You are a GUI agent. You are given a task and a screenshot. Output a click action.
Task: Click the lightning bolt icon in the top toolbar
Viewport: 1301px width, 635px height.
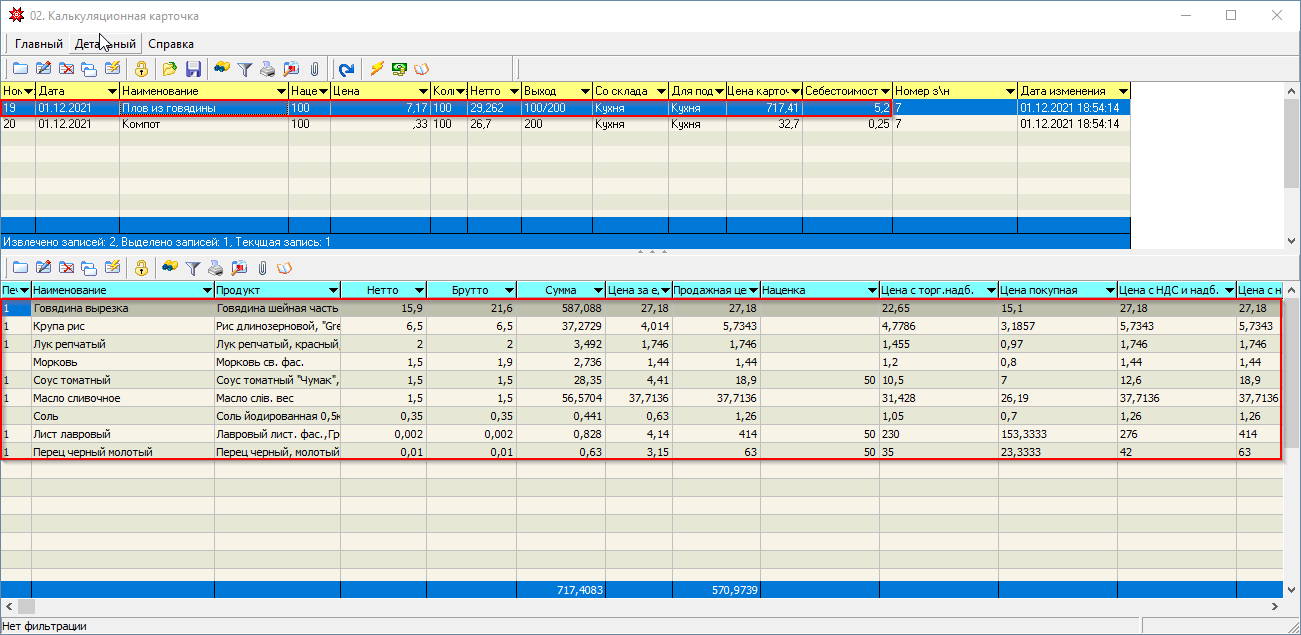(x=377, y=69)
